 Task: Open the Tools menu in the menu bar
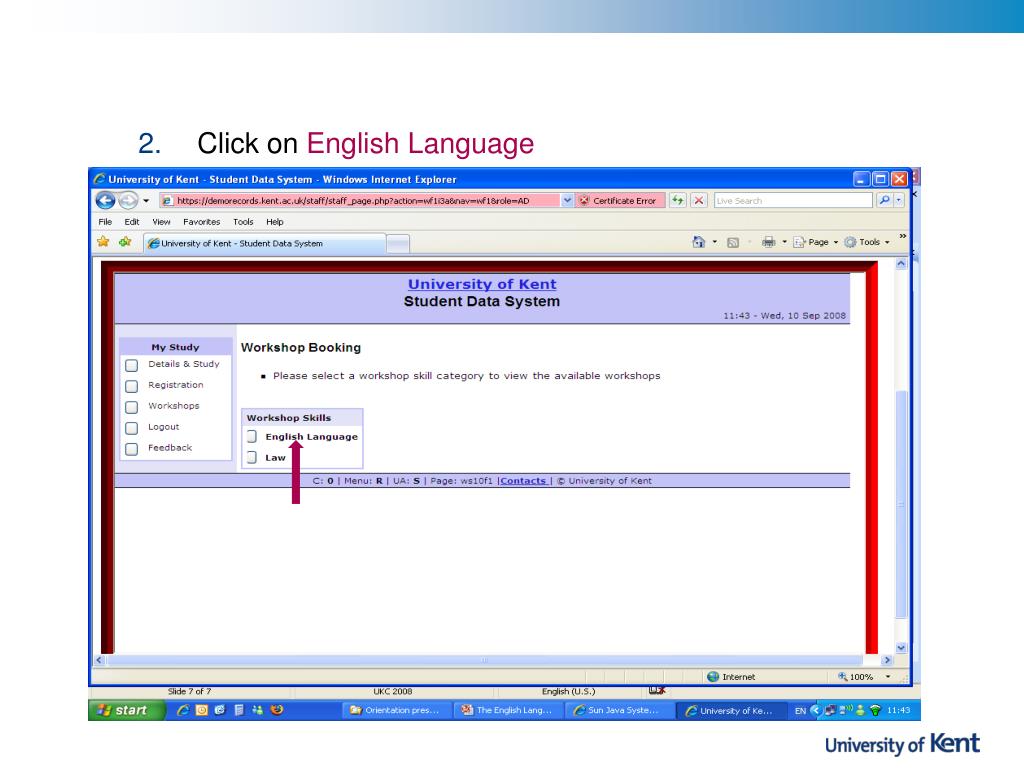tap(243, 222)
